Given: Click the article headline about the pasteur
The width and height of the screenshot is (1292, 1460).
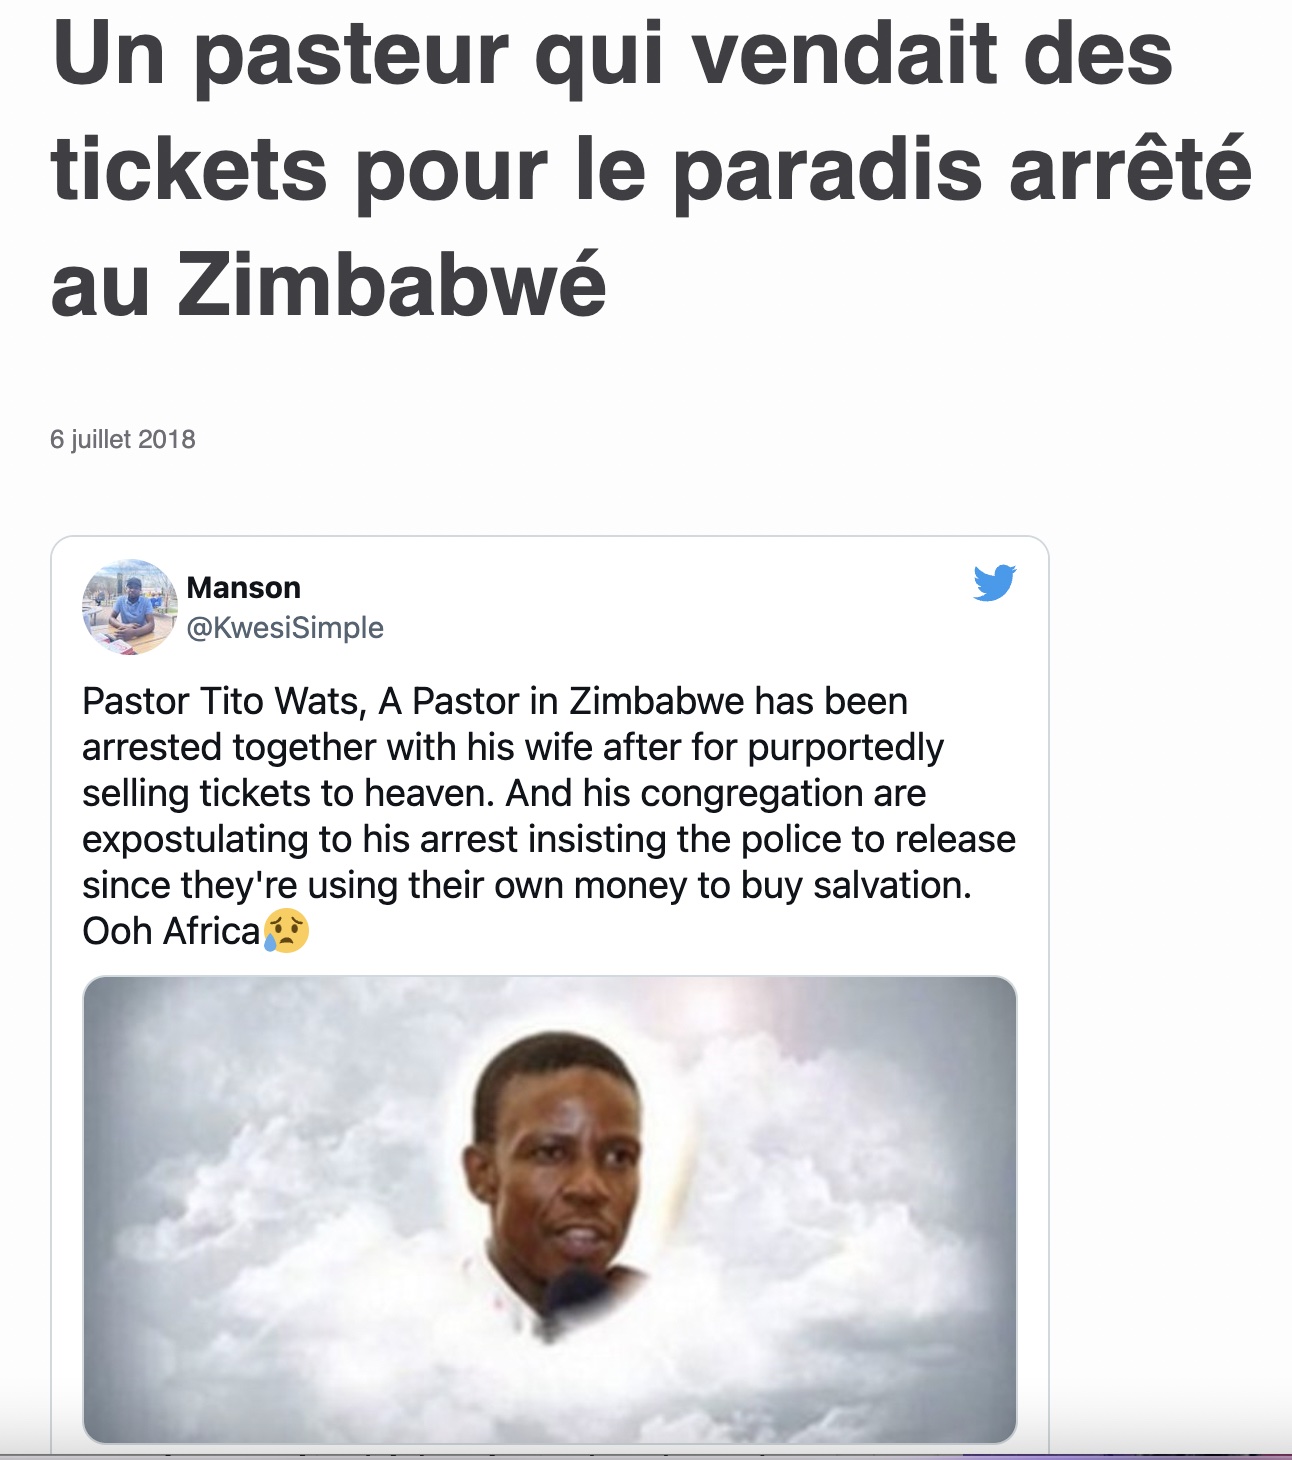Looking at the screenshot, I should coord(650,169).
